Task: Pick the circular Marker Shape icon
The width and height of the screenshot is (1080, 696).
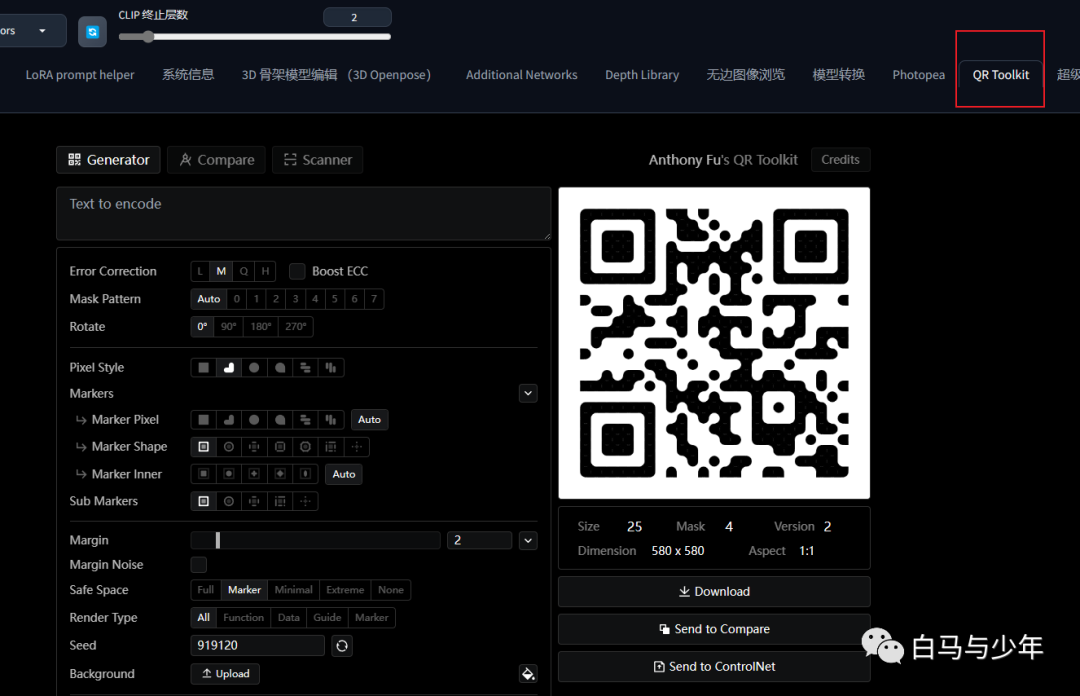Action: coord(229,447)
